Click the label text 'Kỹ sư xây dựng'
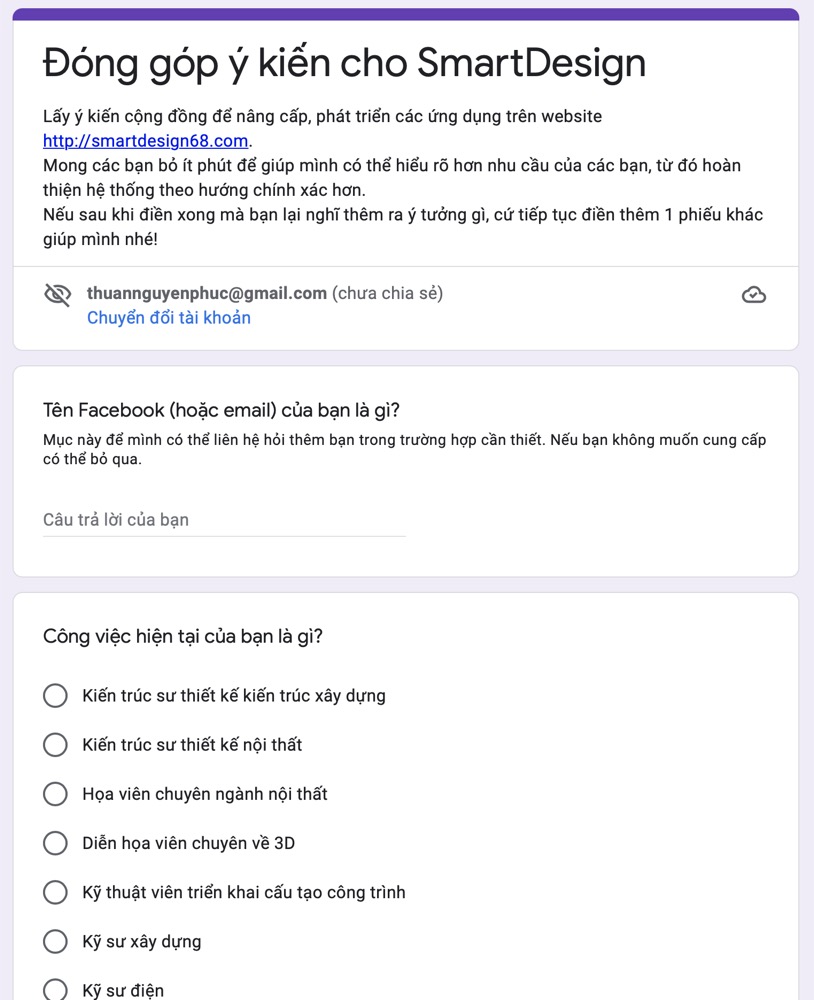The image size is (814, 1000). click(142, 942)
